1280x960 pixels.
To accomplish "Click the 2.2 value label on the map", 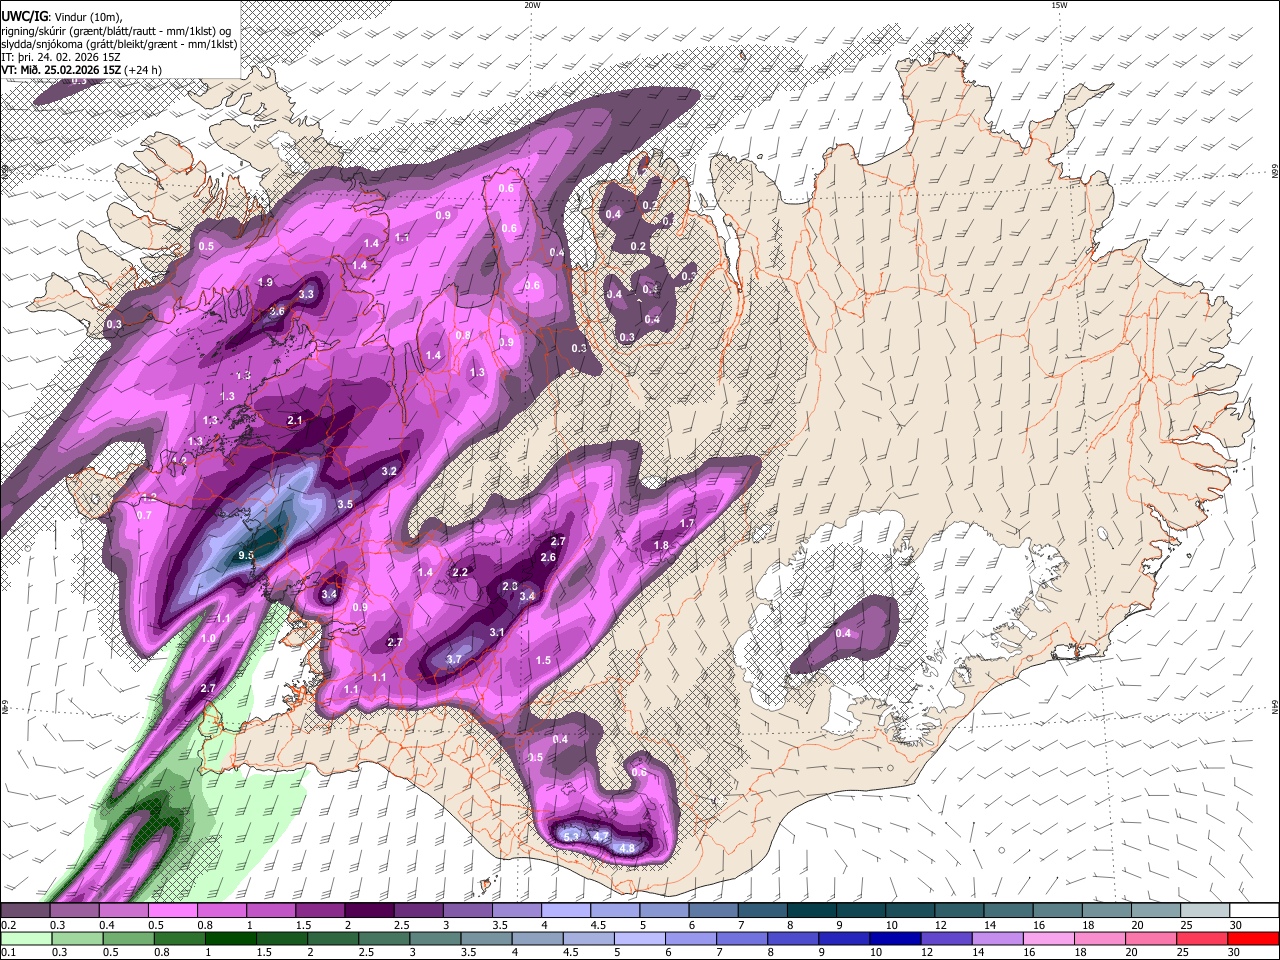I will click(461, 573).
